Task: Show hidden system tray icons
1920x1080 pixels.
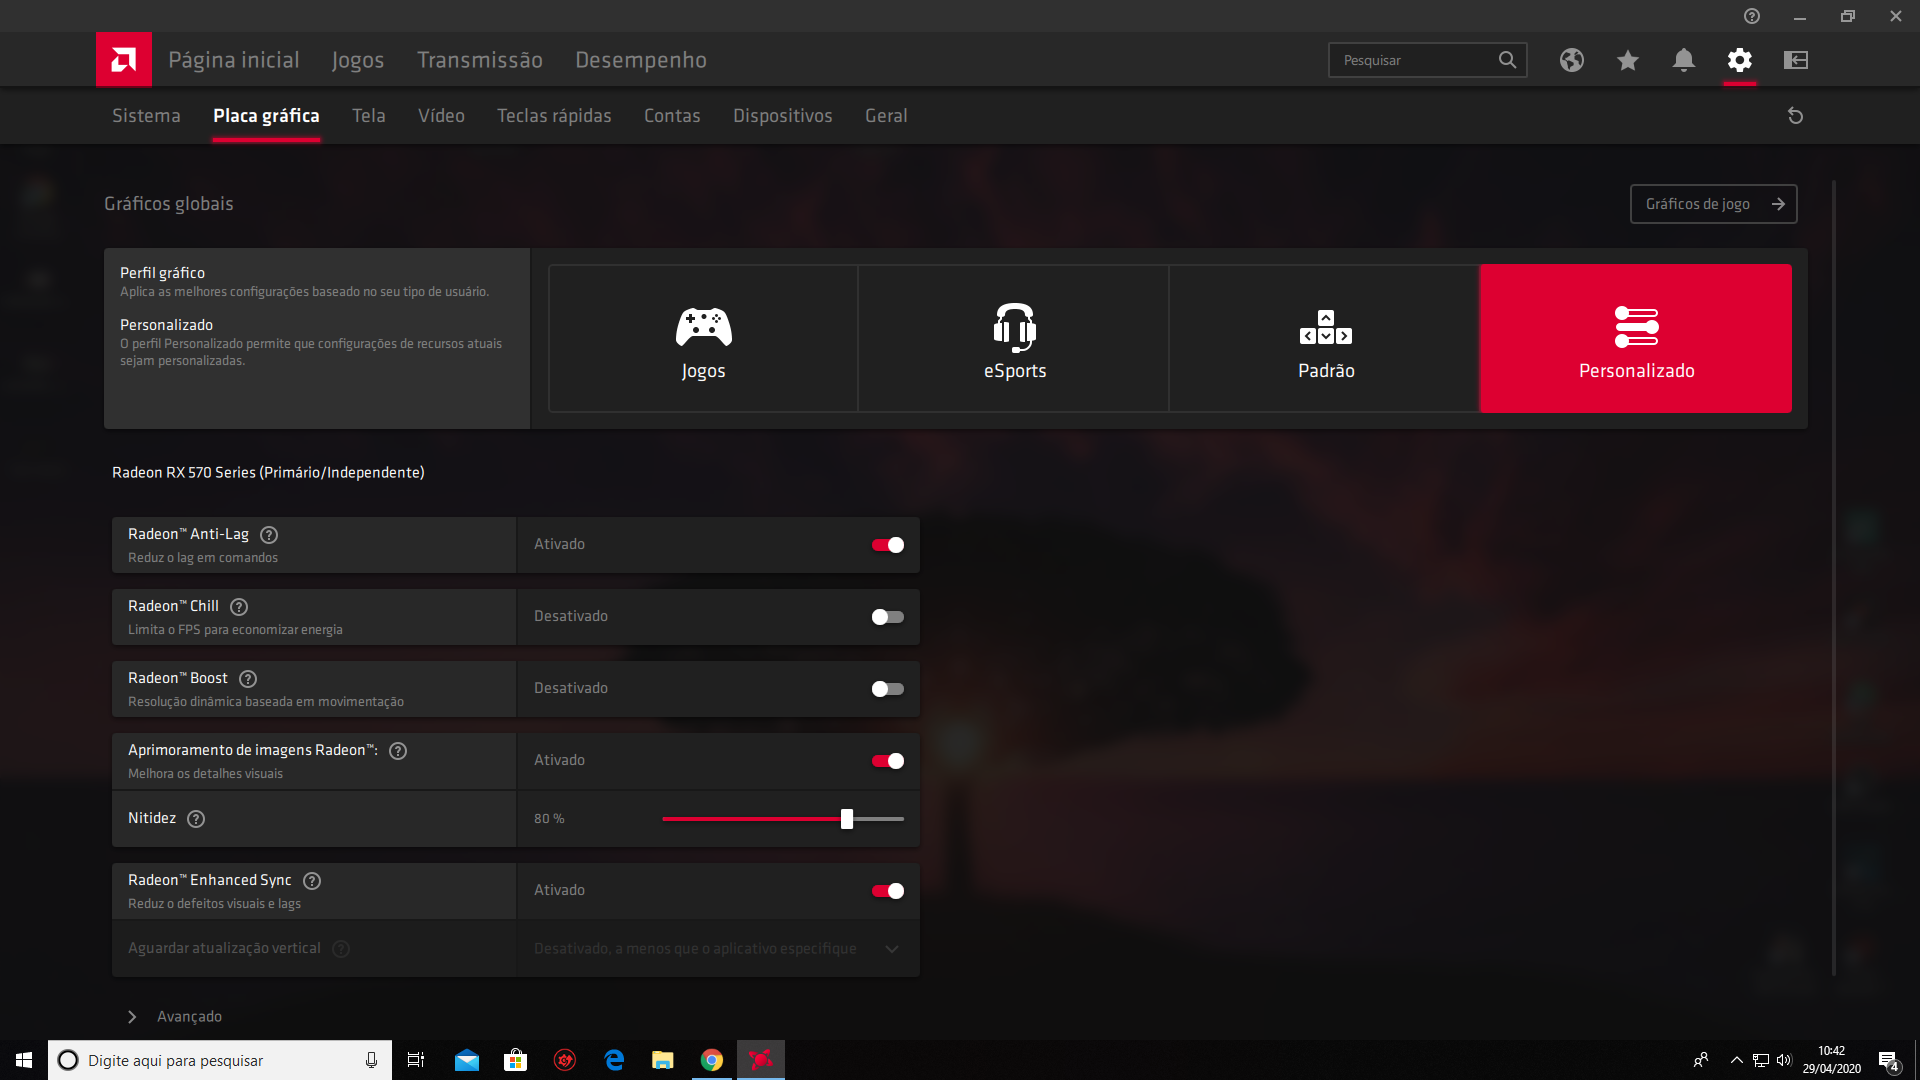Action: click(1737, 1060)
